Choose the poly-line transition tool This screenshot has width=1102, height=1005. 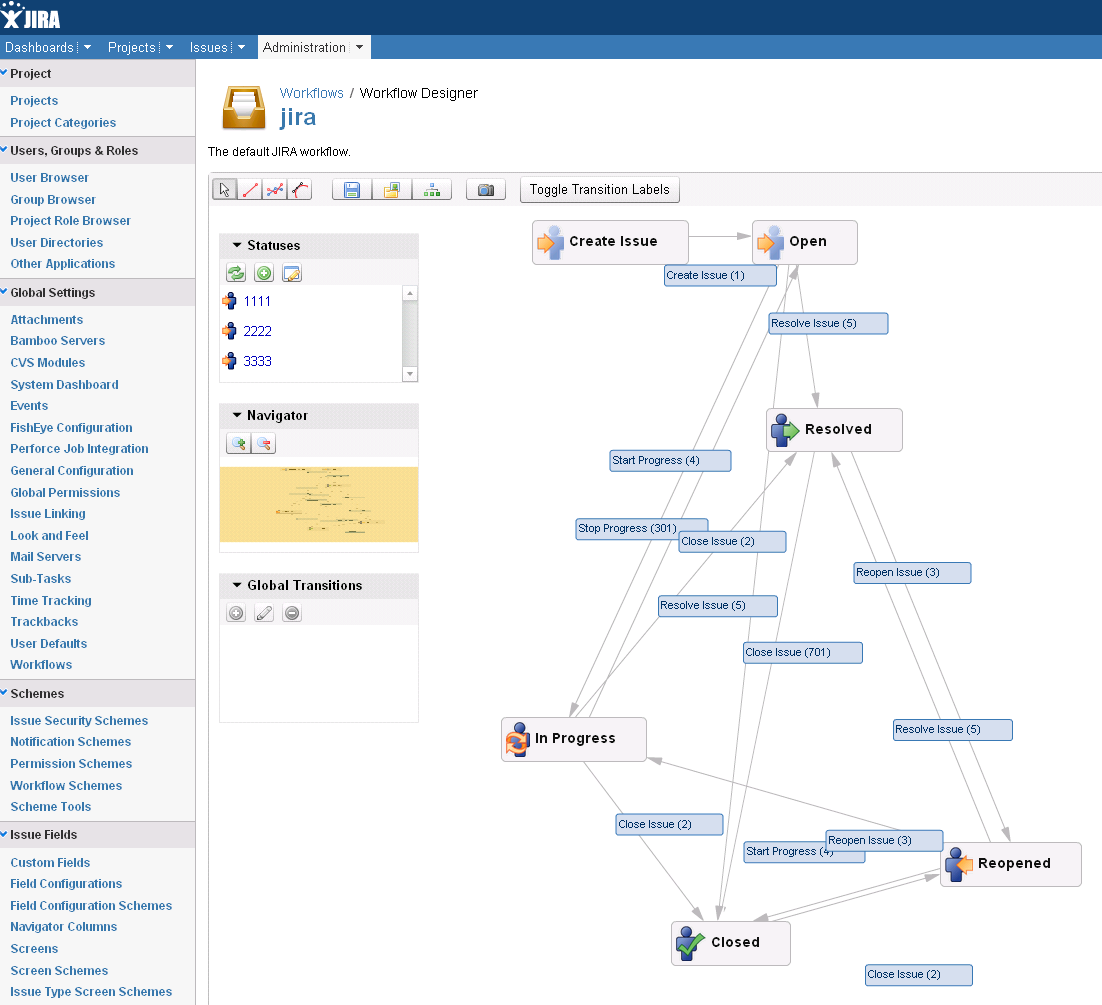point(275,190)
